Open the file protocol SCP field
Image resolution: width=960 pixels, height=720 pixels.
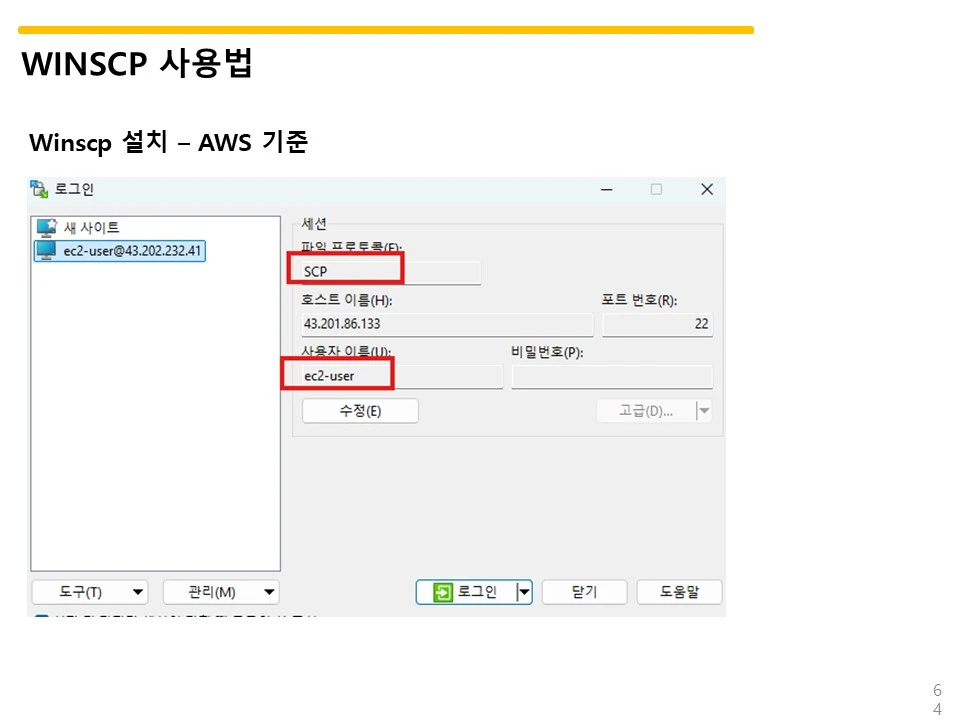(x=391, y=272)
